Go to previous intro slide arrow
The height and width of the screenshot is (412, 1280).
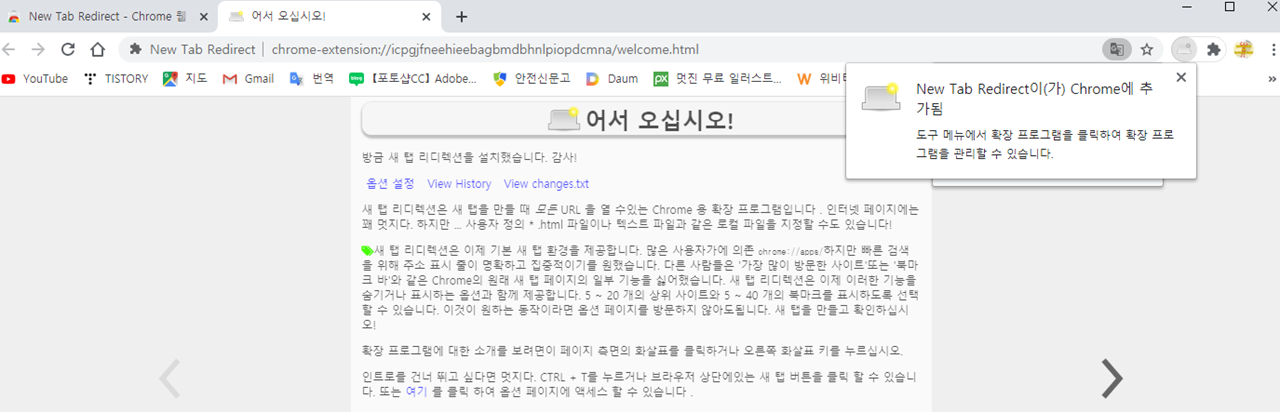point(171,378)
